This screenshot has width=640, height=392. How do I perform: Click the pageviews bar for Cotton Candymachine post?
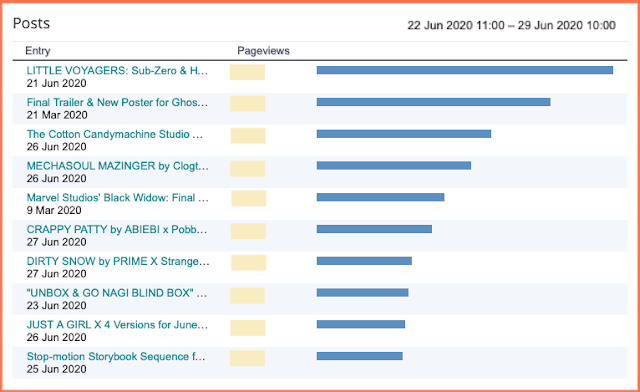click(x=404, y=134)
